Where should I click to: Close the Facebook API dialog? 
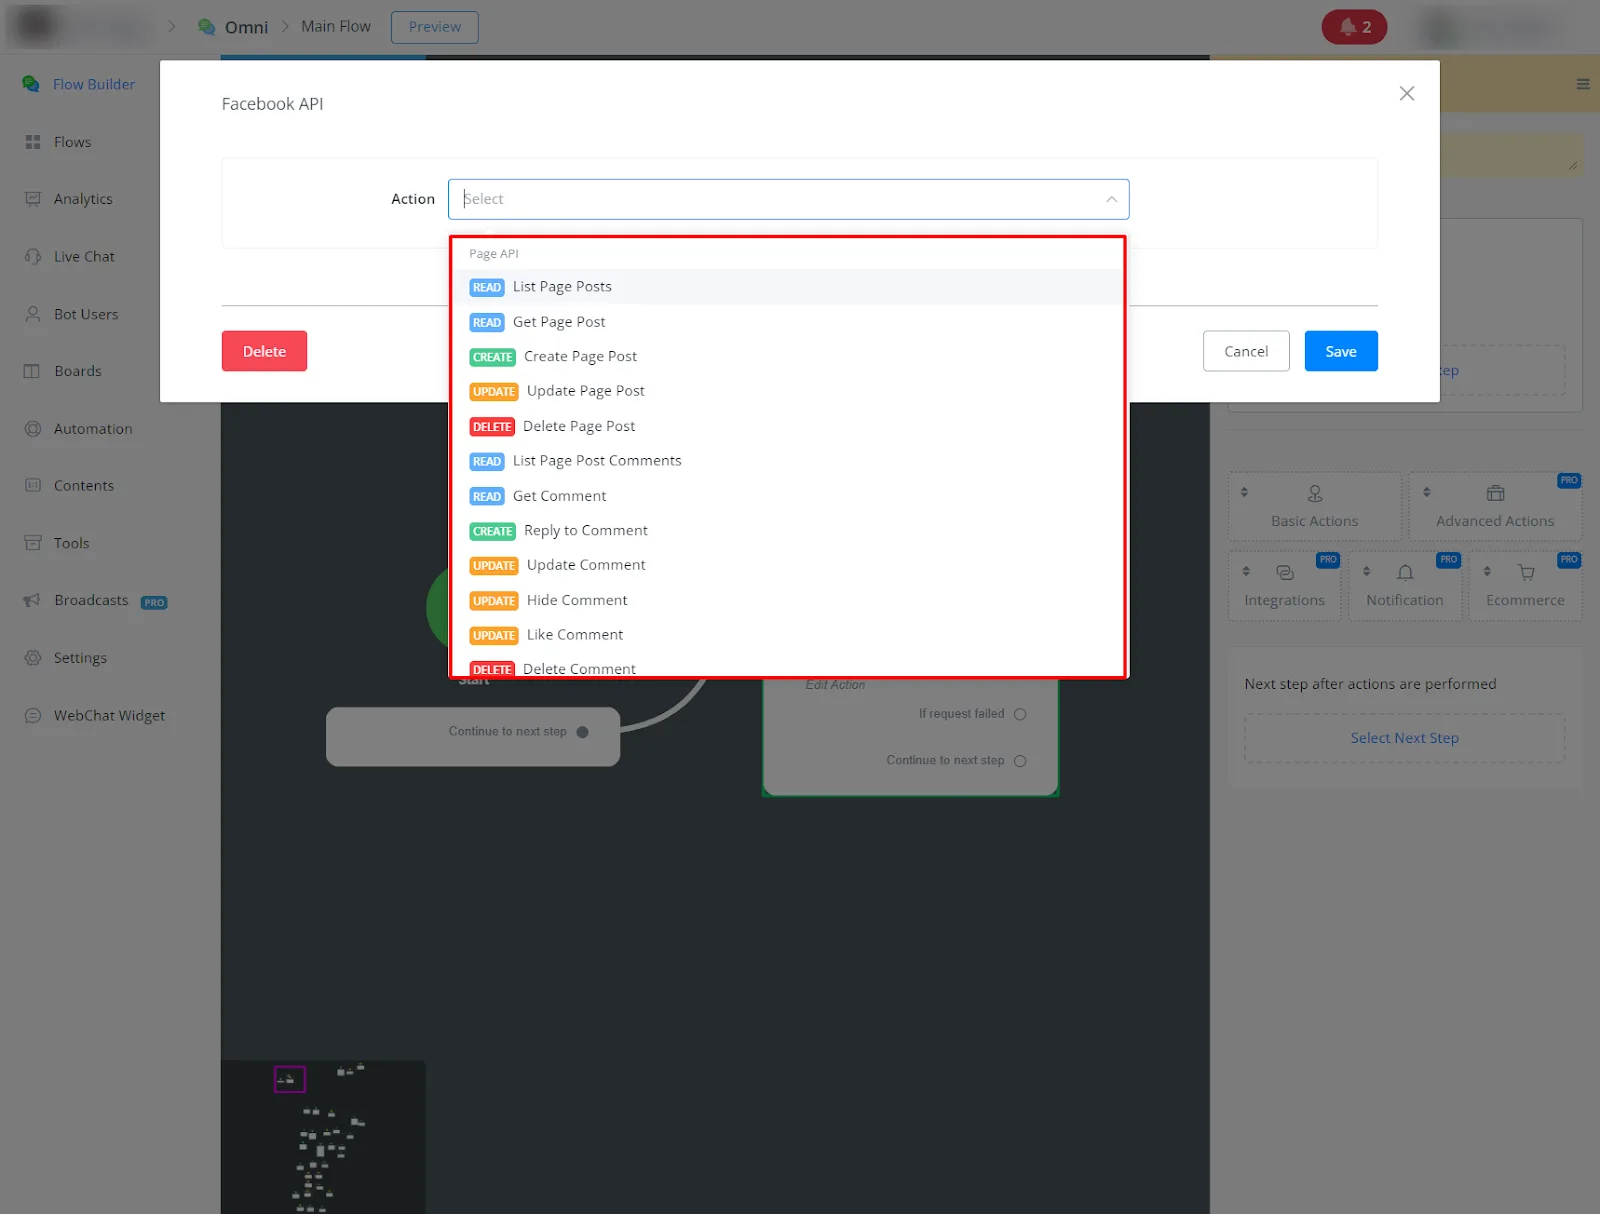(1407, 93)
